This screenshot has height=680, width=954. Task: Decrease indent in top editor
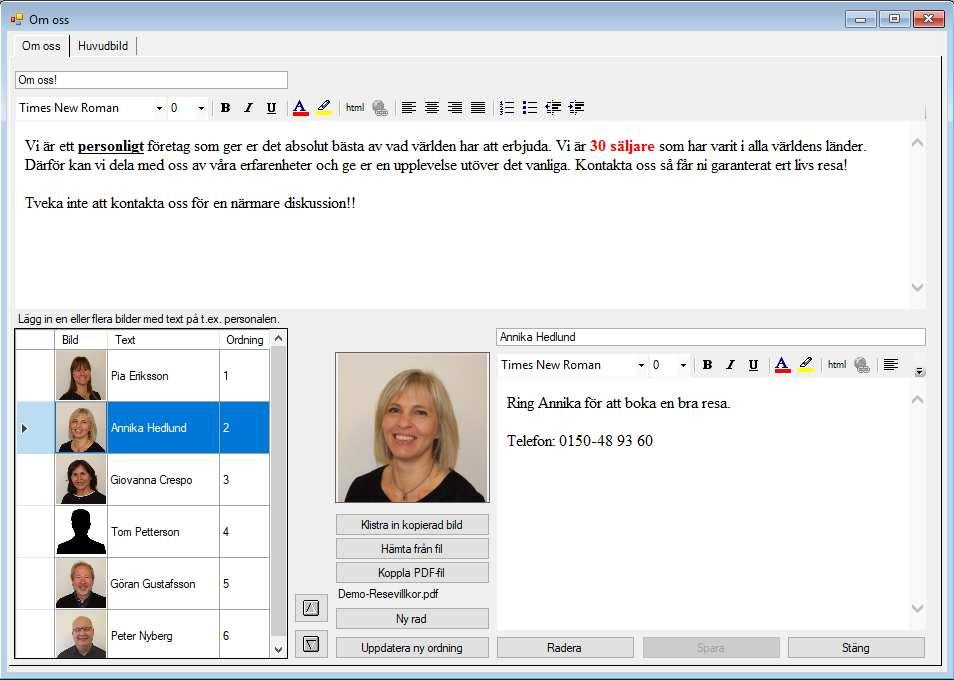point(553,108)
